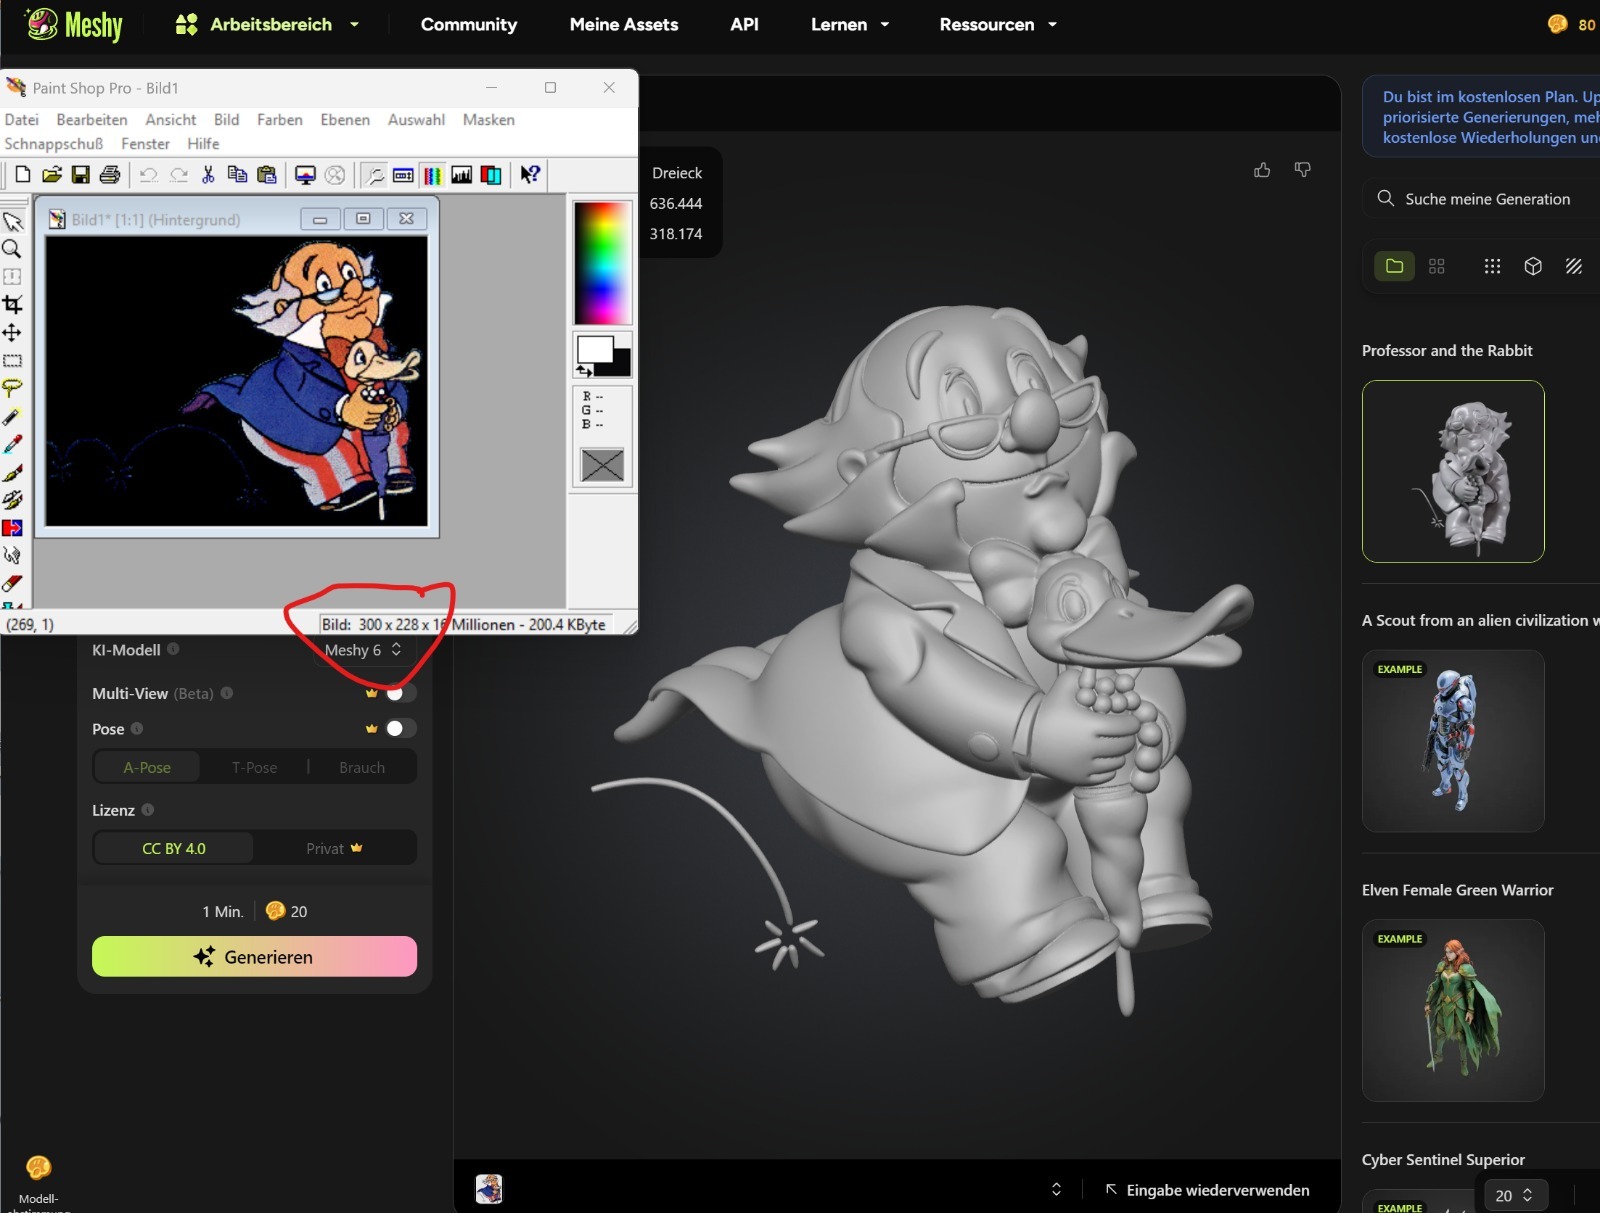Screen dimensions: 1600x1213
Task: Select the Crop tool in Paint Shop Pro
Action: 13,305
